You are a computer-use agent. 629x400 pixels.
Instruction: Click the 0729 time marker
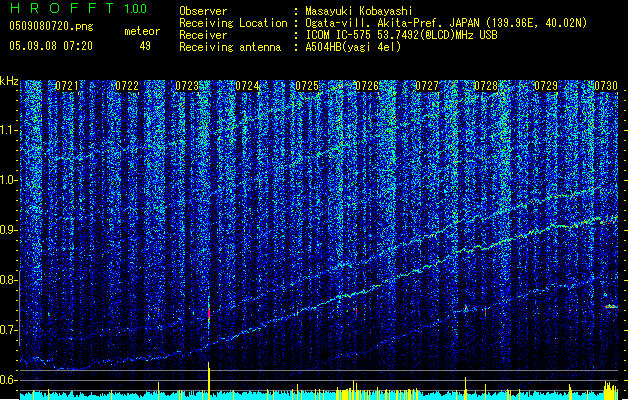[x=546, y=86]
